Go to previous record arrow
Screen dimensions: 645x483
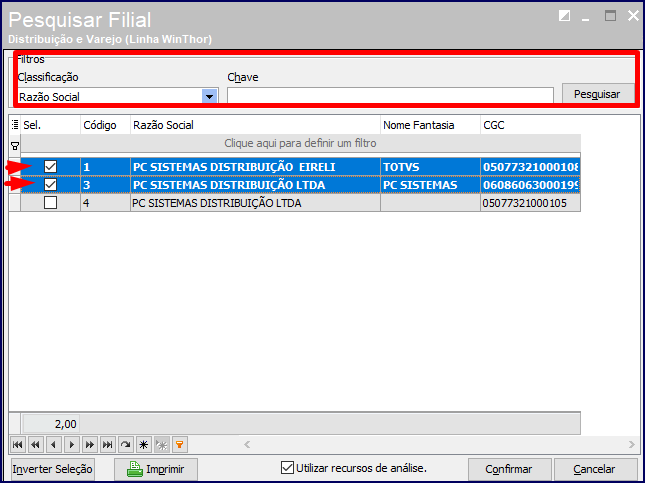pyautogui.click(x=53, y=444)
